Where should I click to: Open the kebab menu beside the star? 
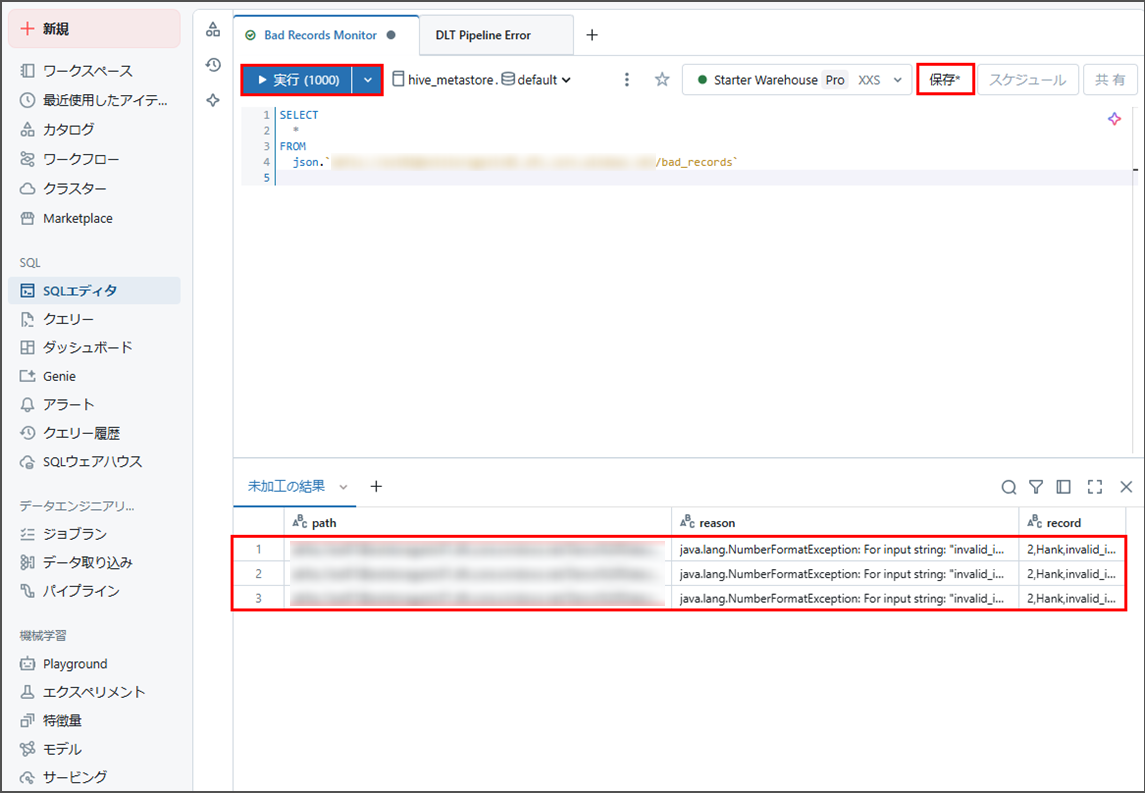(627, 80)
